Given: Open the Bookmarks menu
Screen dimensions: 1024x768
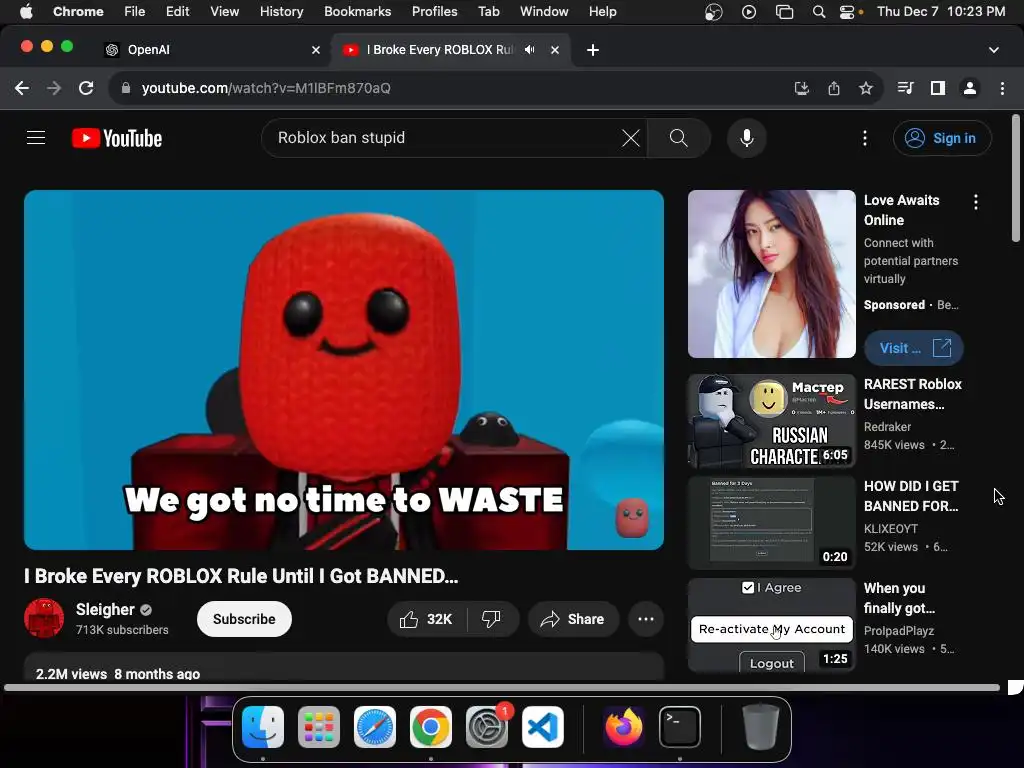Looking at the screenshot, I should point(358,12).
